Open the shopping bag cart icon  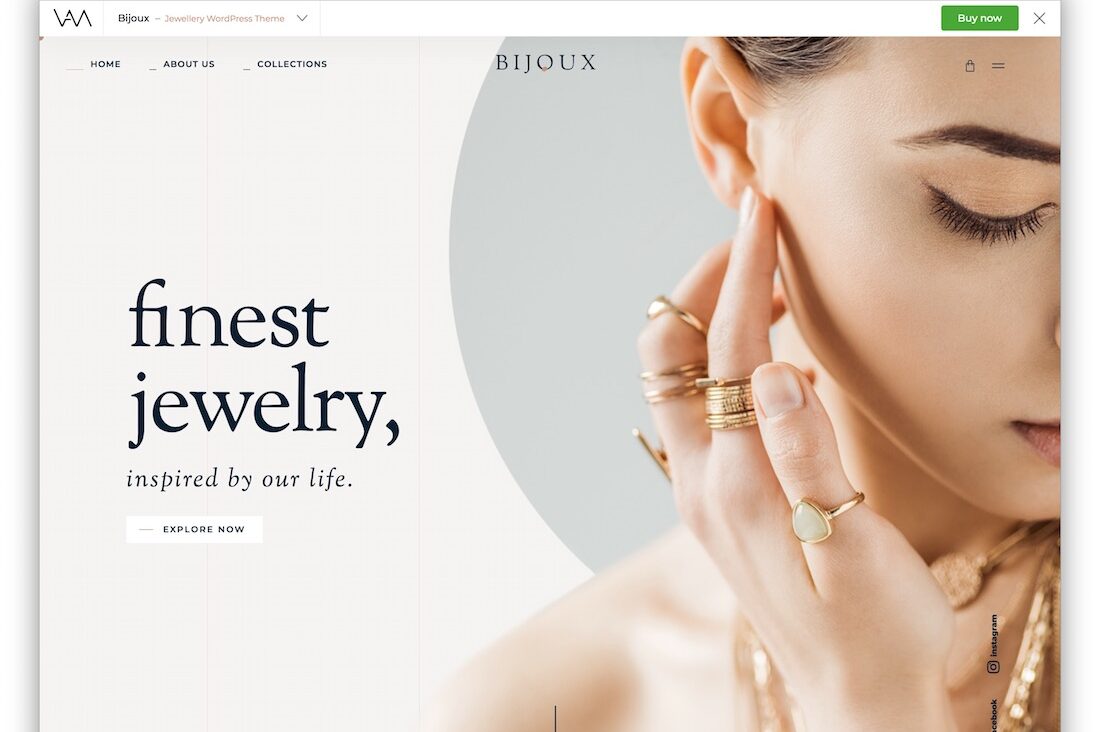click(970, 66)
